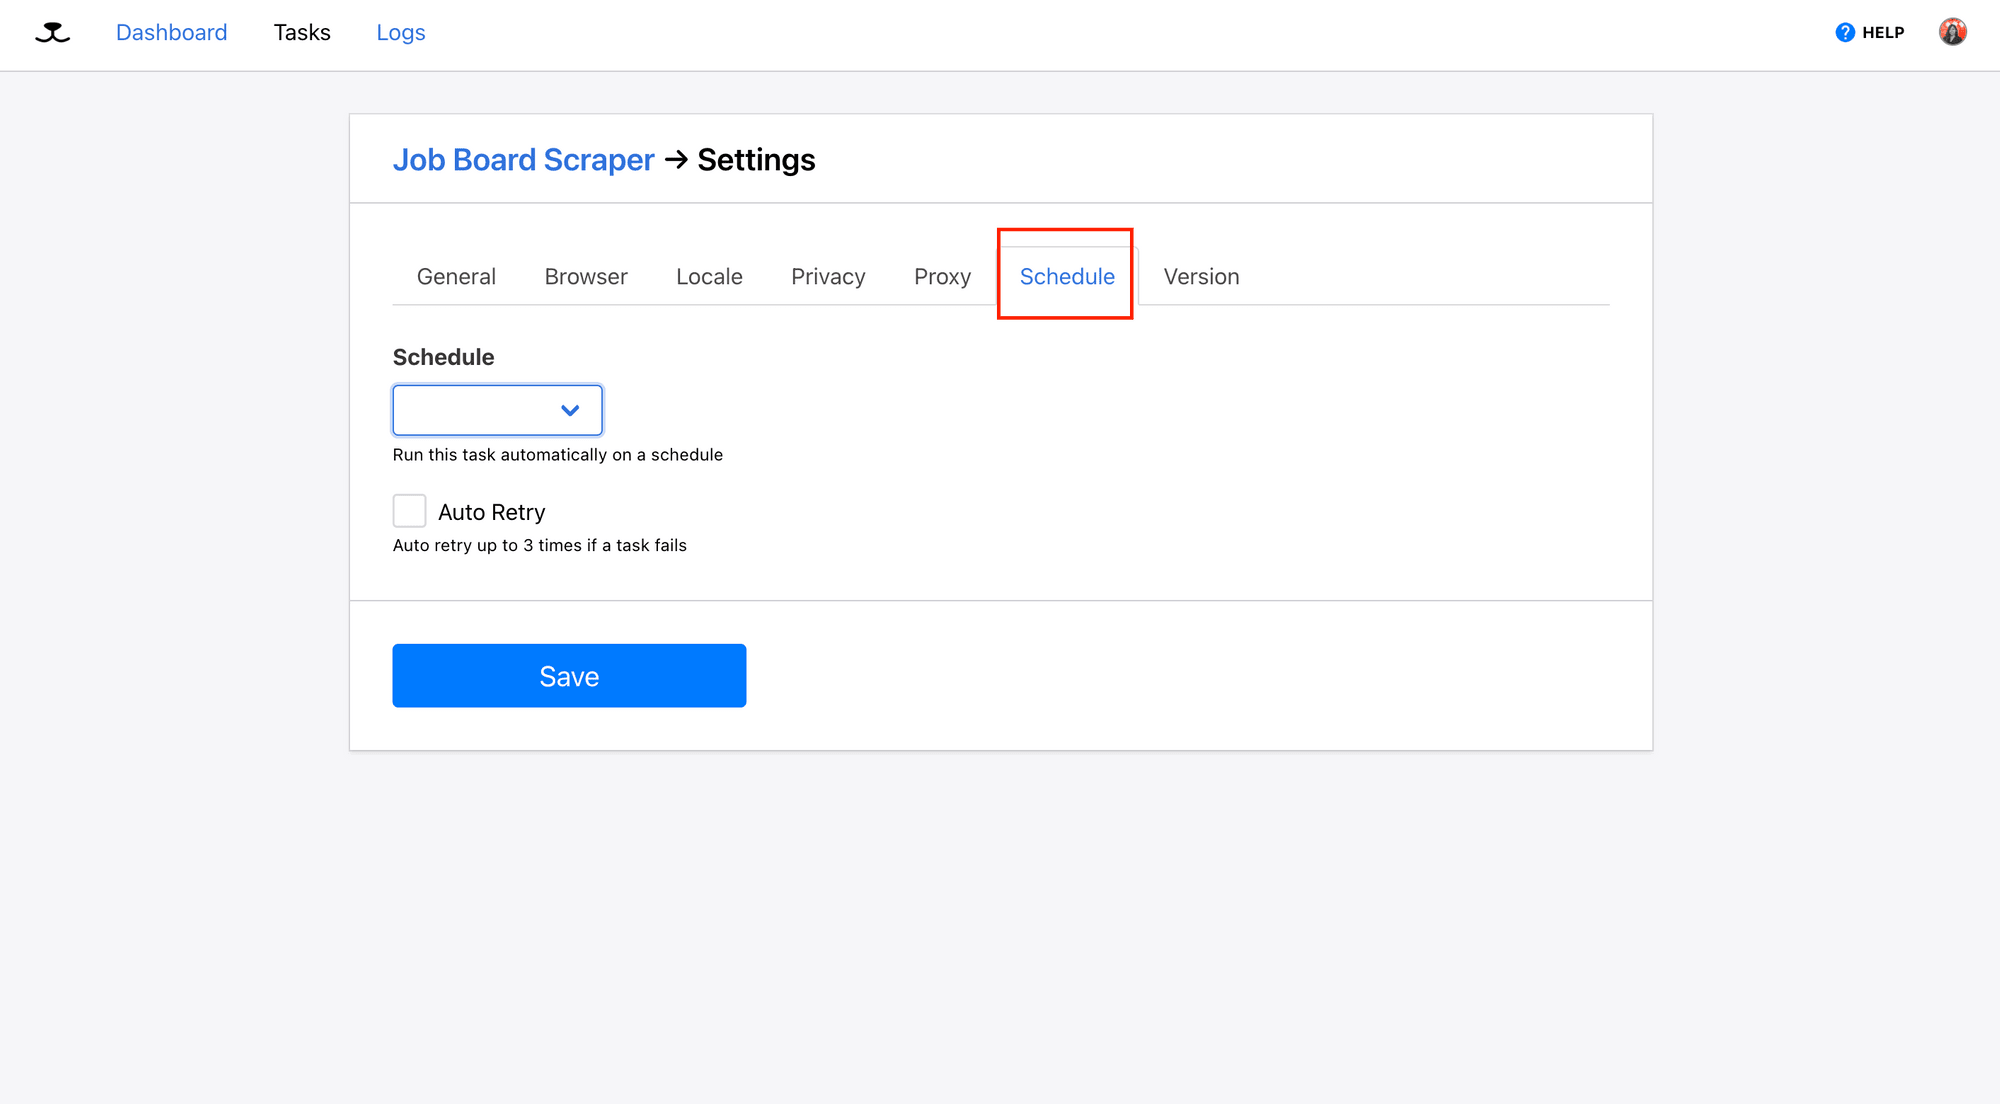Enable the Auto Retry checkbox

click(409, 511)
